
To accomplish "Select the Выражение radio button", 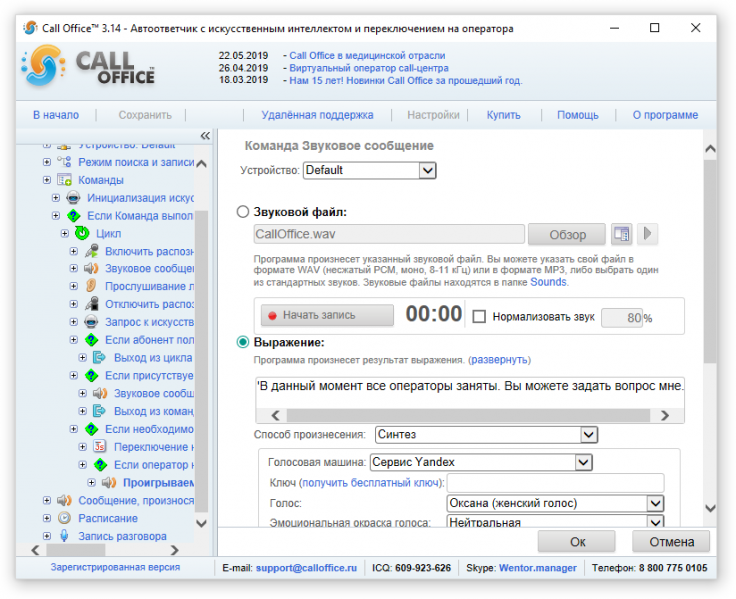I will [x=243, y=342].
